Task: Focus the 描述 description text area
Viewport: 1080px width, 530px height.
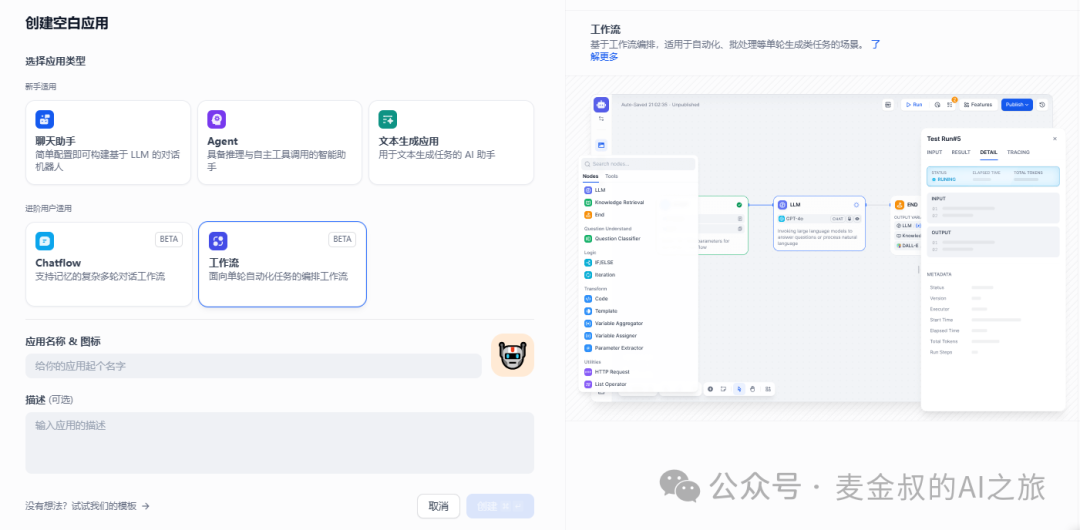Action: click(280, 442)
